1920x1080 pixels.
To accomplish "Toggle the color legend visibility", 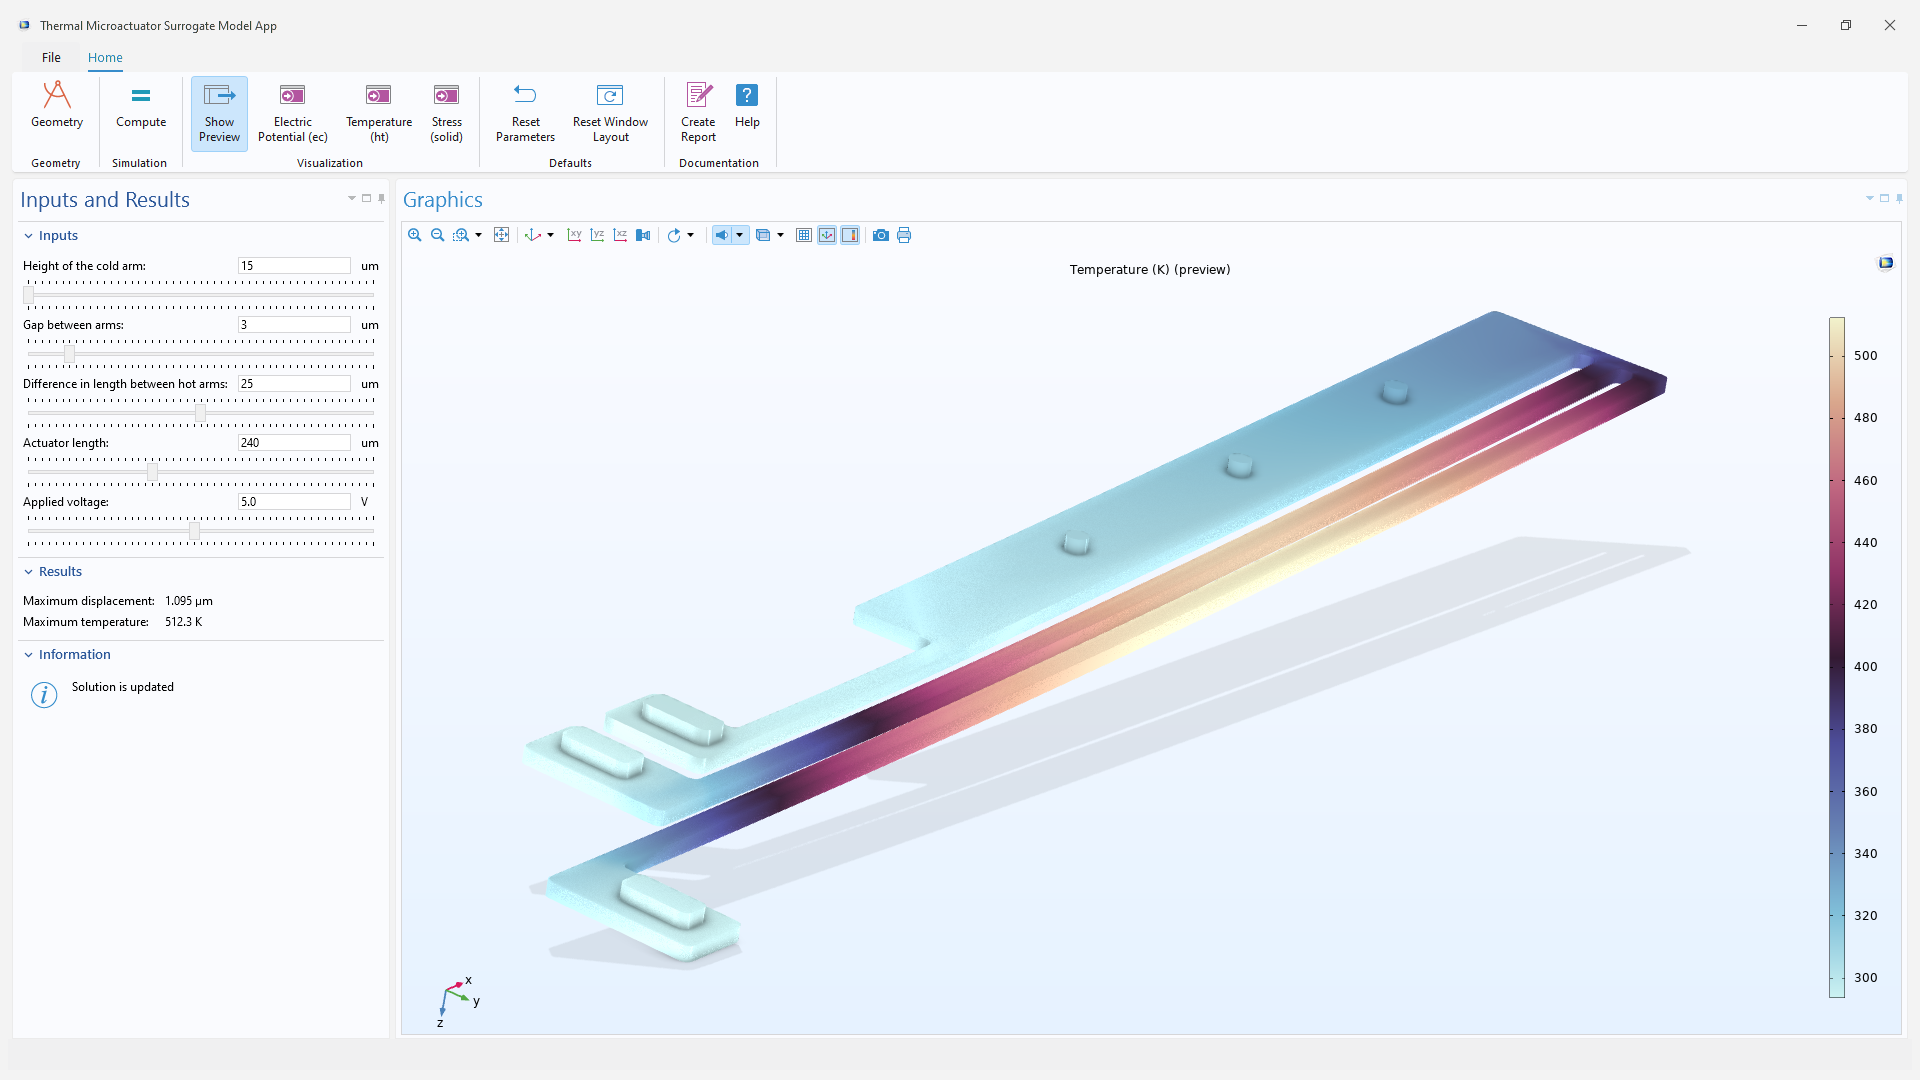I will [x=850, y=235].
